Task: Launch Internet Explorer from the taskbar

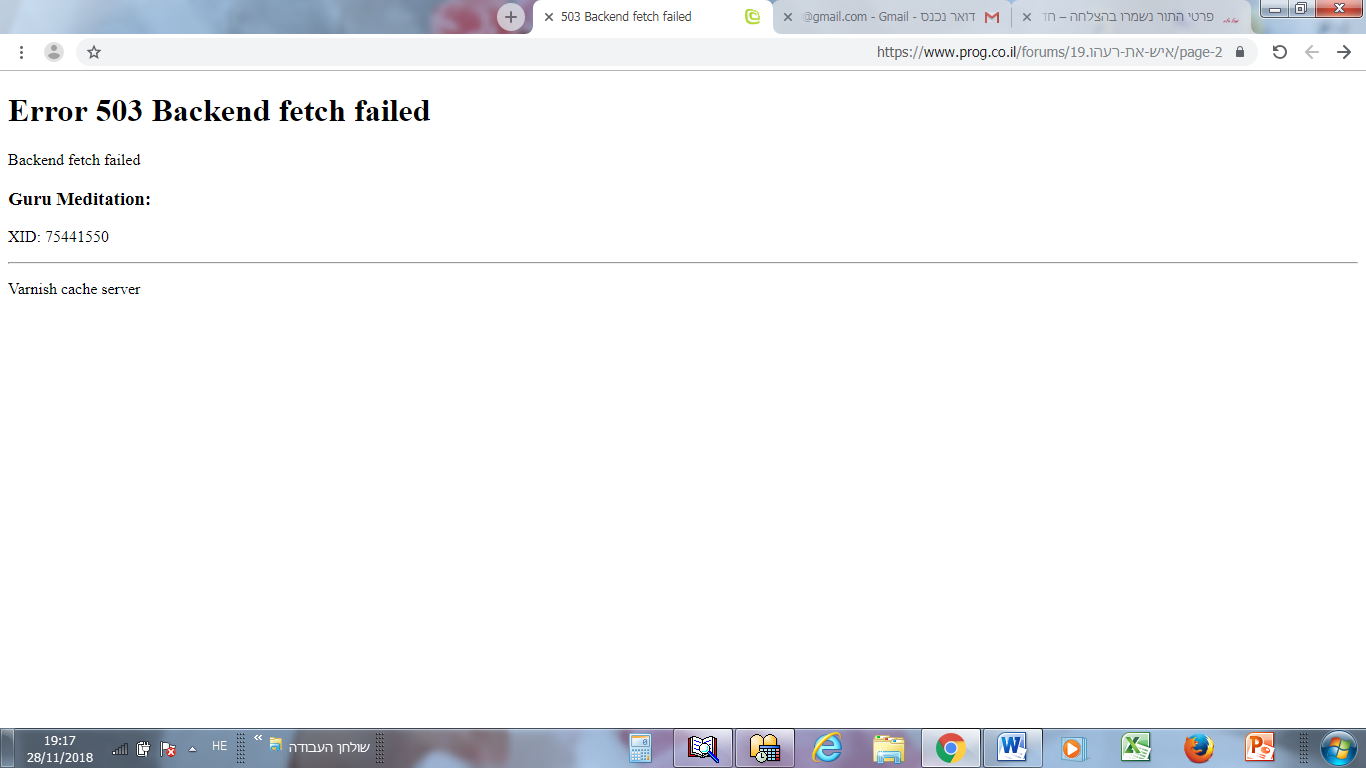Action: tap(827, 748)
